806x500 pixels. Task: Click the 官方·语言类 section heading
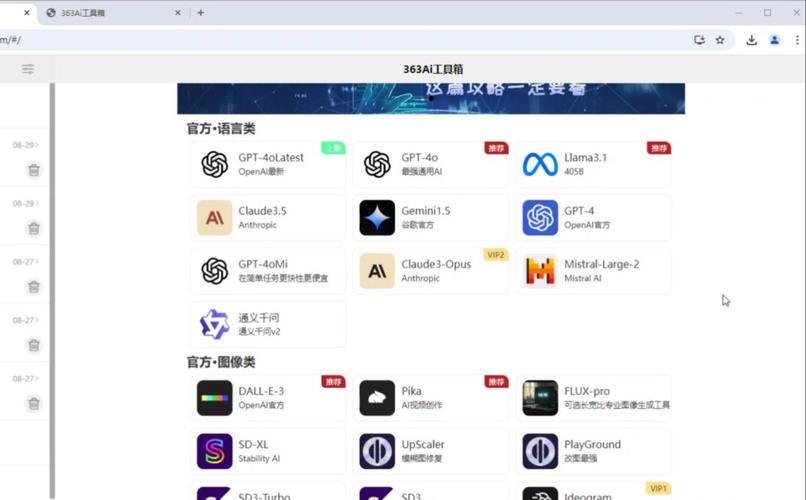(221, 128)
